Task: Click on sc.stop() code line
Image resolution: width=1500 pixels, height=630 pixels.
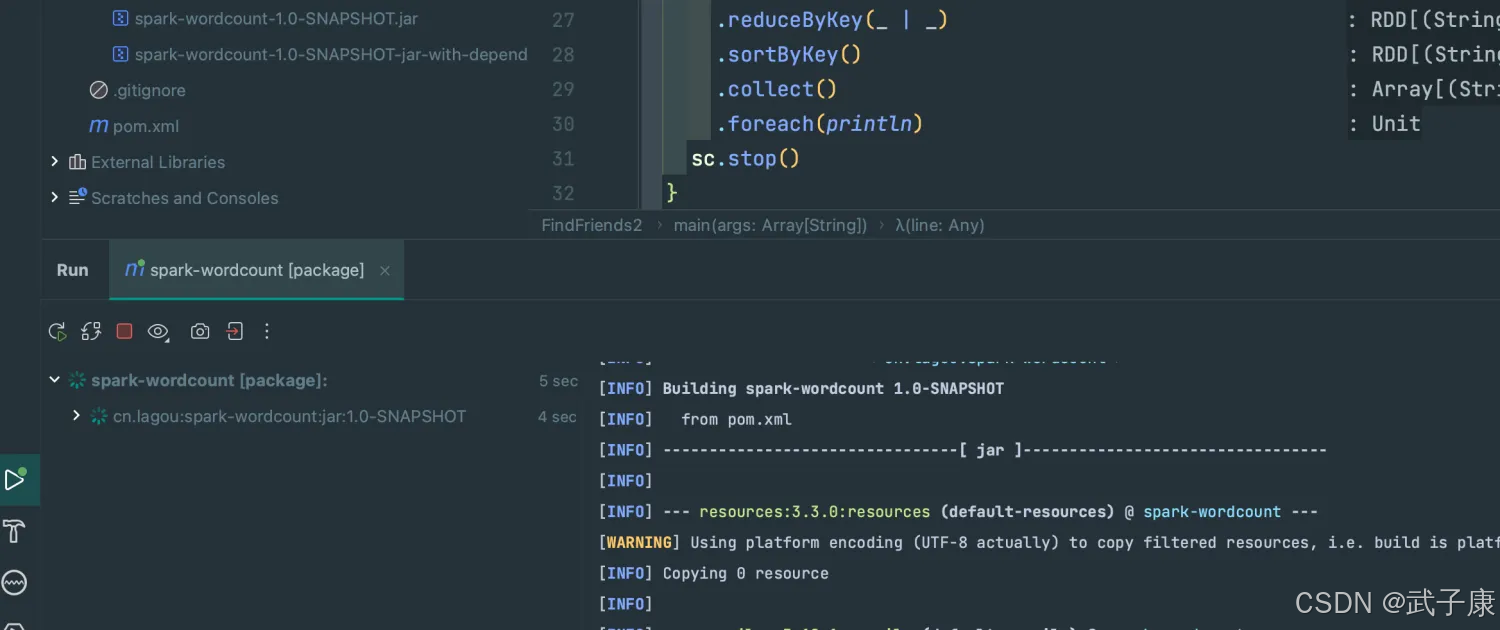Action: click(746, 158)
